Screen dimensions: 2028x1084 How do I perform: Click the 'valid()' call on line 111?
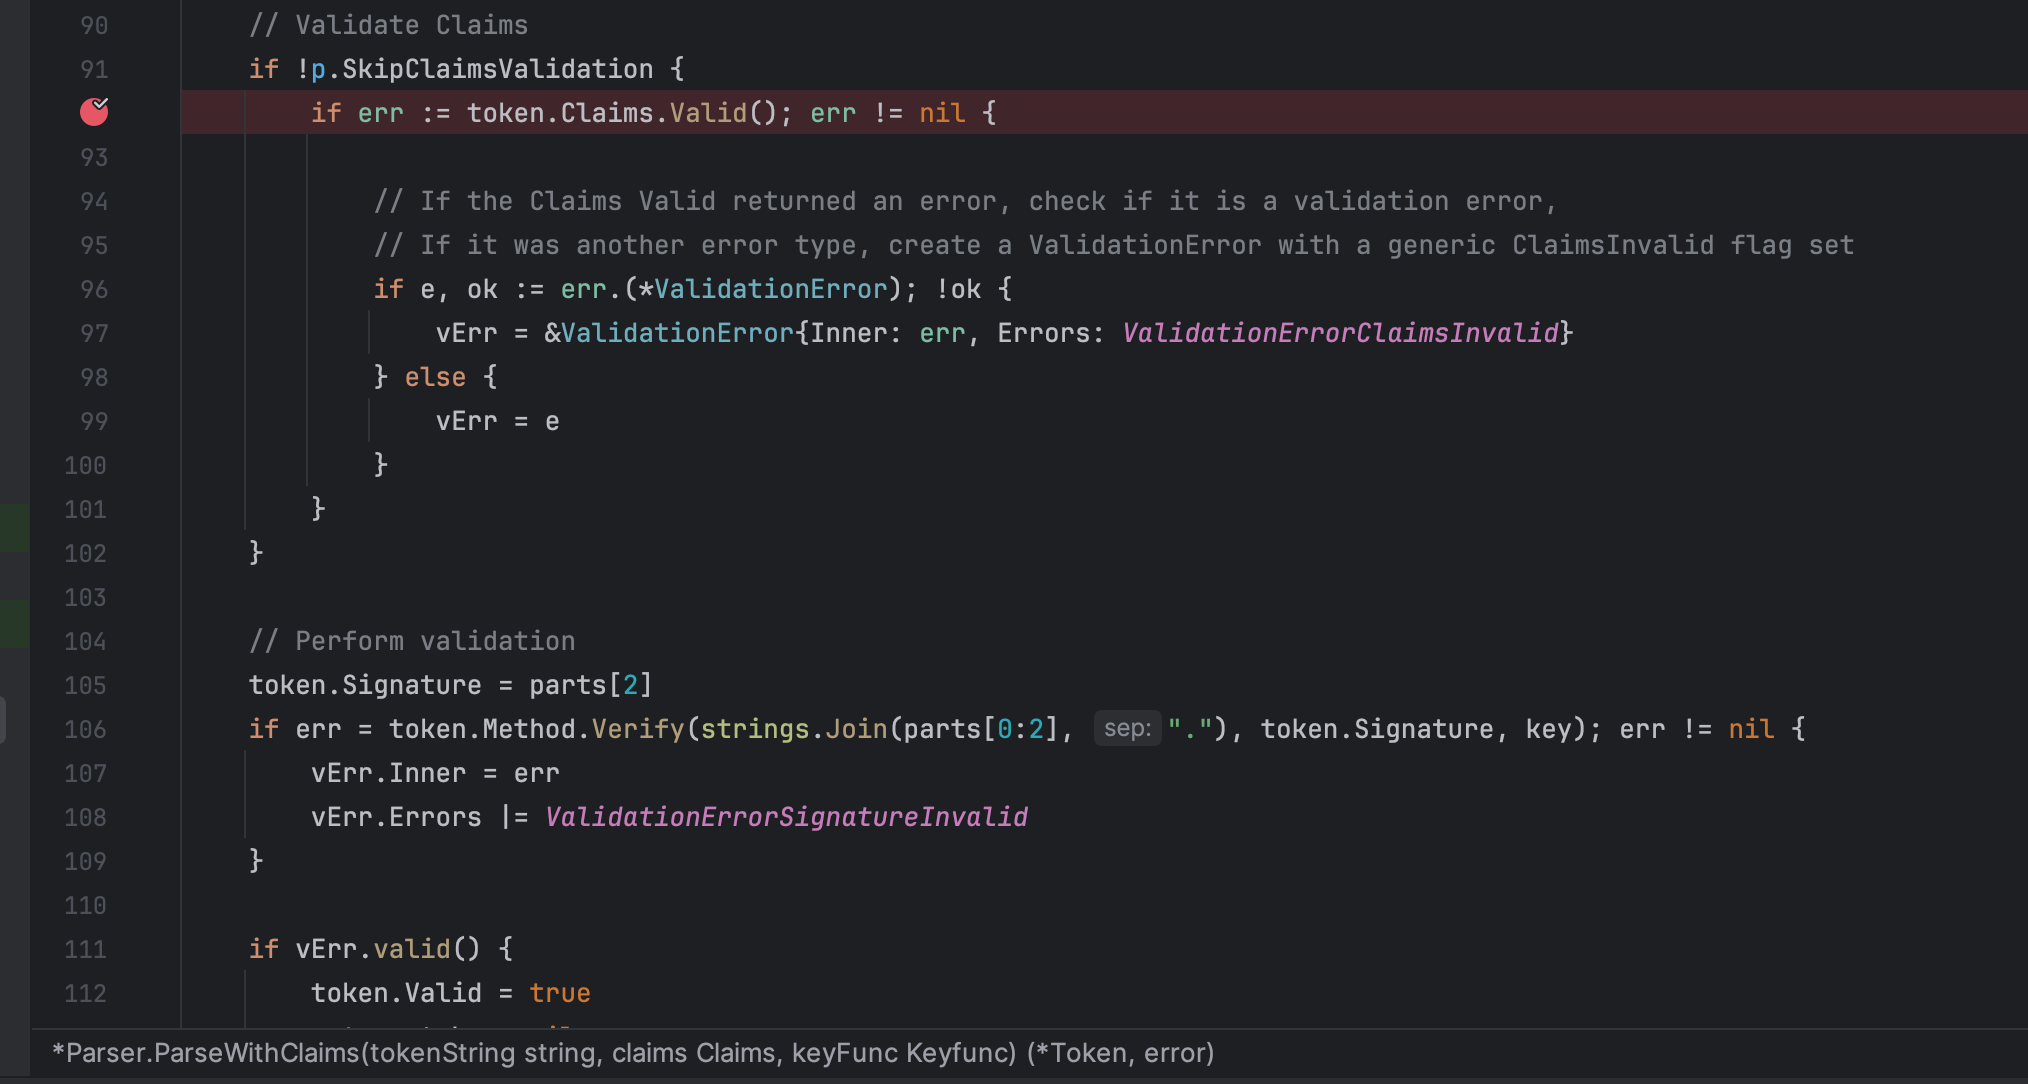[427, 949]
